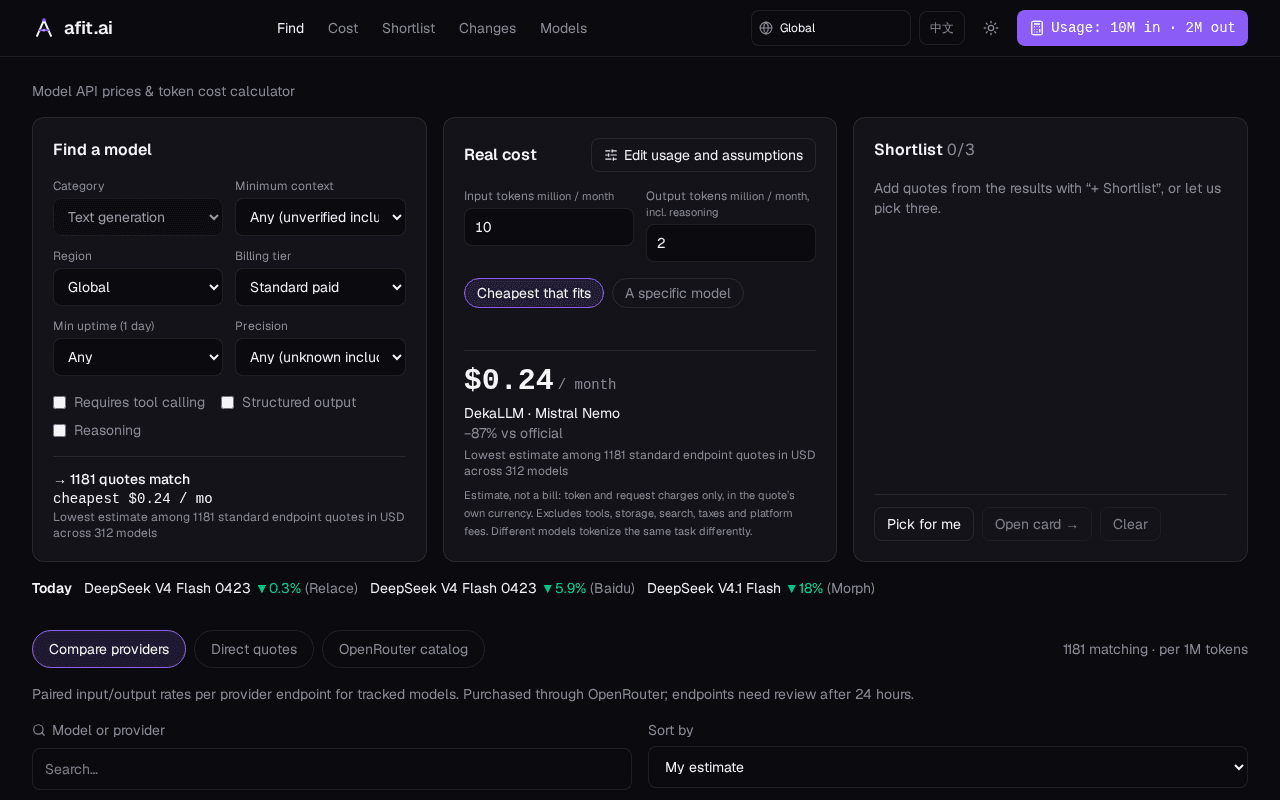Open DeepSeek V4 Flash 0423 Baidu change
This screenshot has height=800, width=1280.
point(502,588)
